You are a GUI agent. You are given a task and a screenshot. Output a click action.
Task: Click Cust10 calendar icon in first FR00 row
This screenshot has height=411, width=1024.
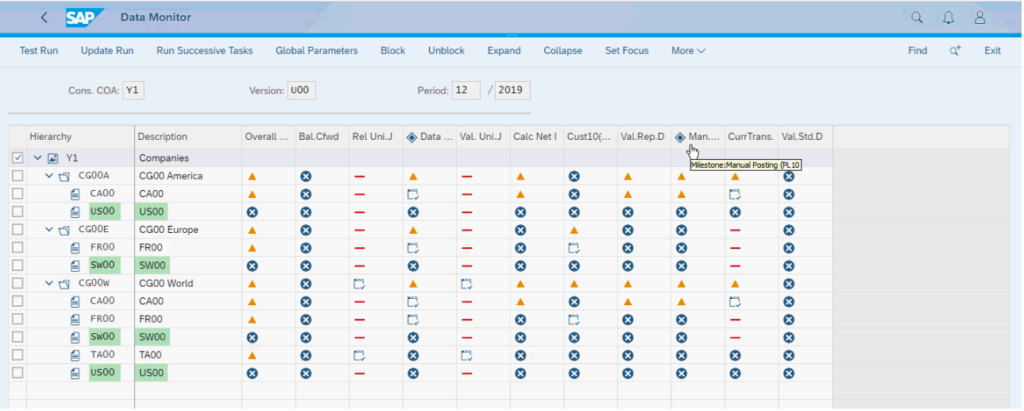573,248
